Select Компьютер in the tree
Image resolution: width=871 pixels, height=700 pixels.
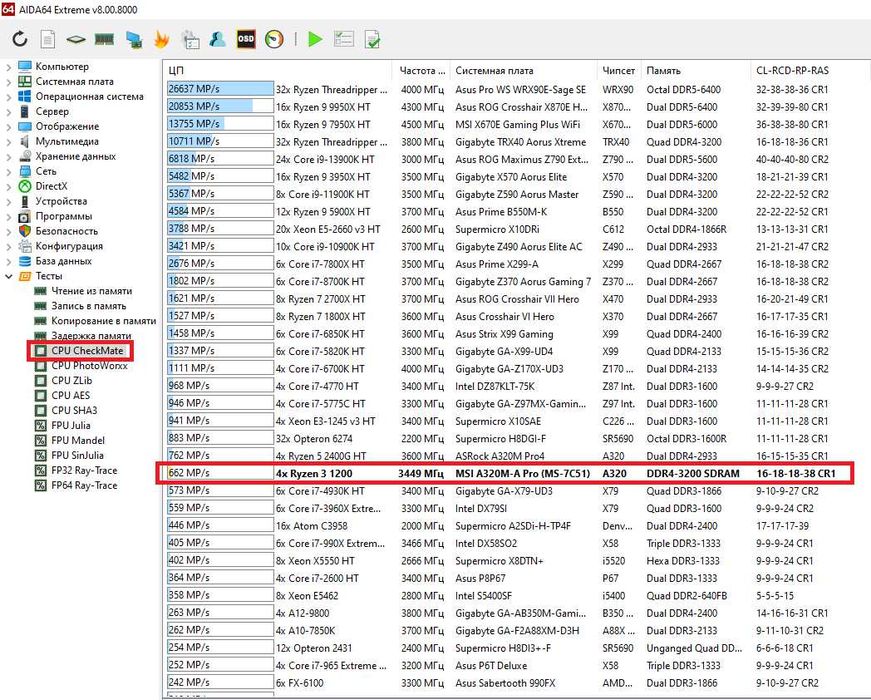[x=62, y=66]
